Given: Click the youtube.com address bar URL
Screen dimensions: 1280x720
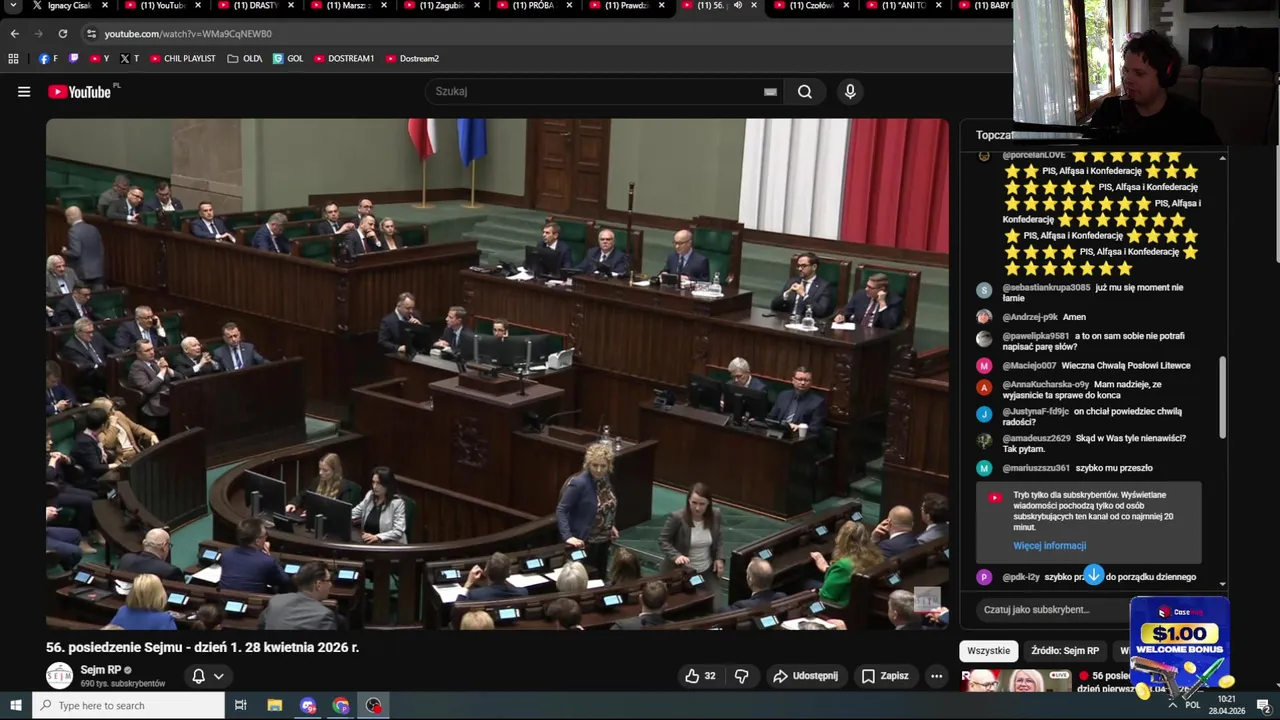Looking at the screenshot, I should click(188, 34).
